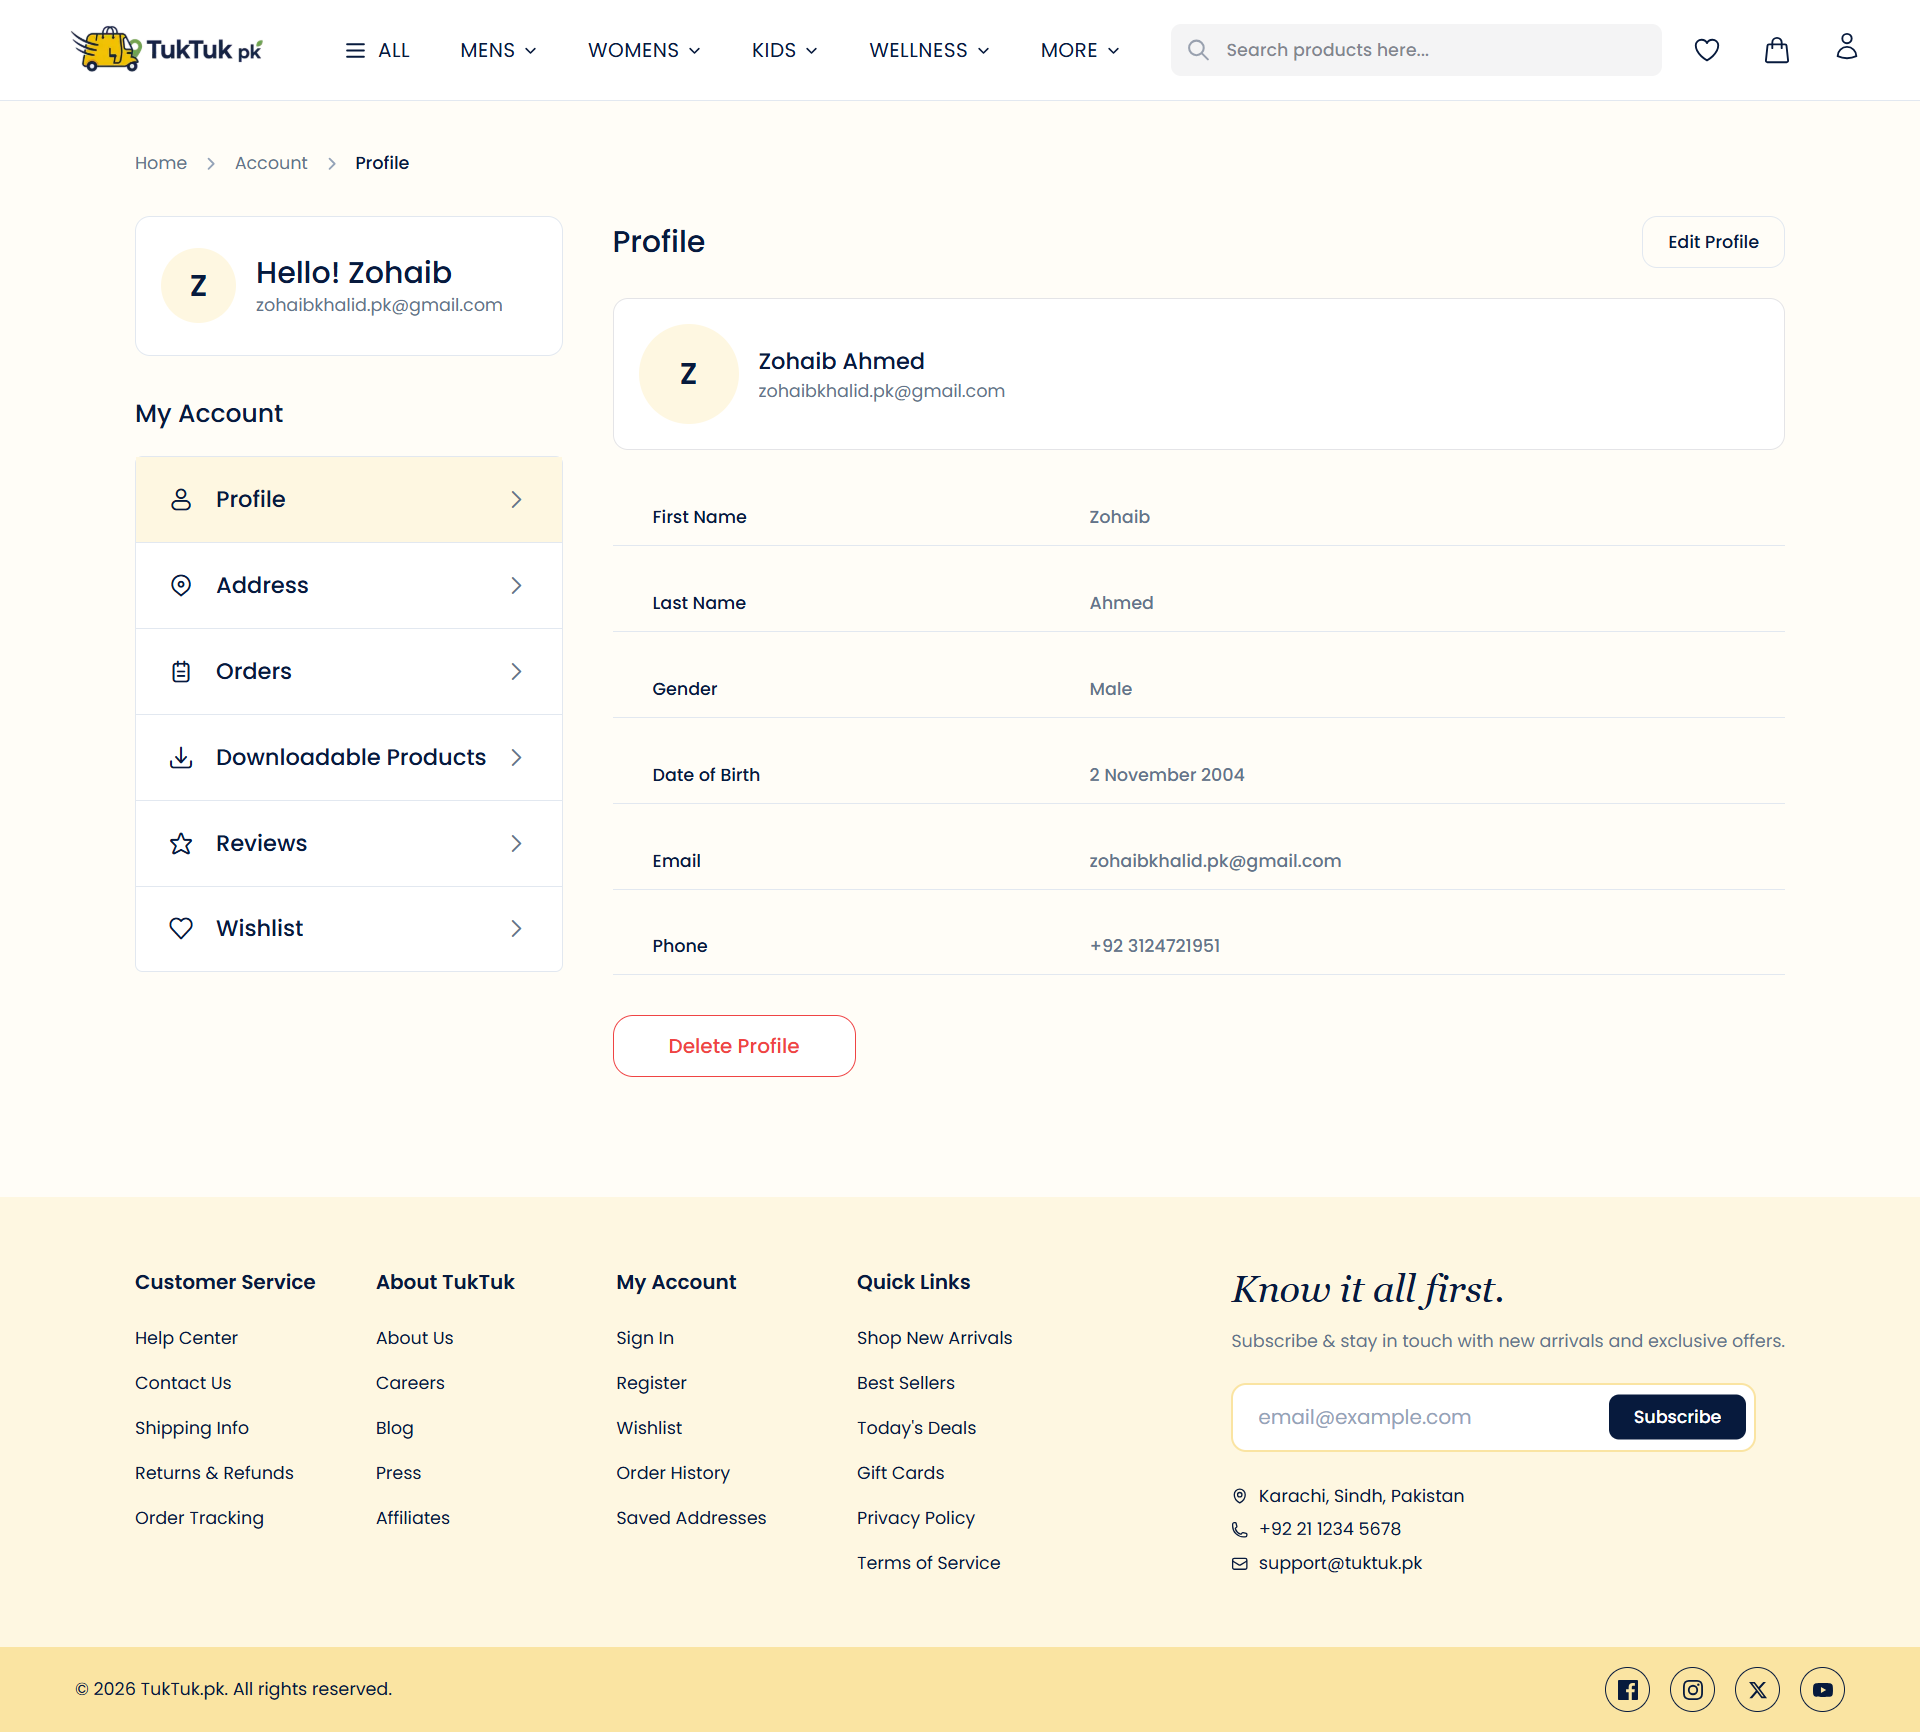
Task: Open Help Center footer link
Action: [186, 1338]
